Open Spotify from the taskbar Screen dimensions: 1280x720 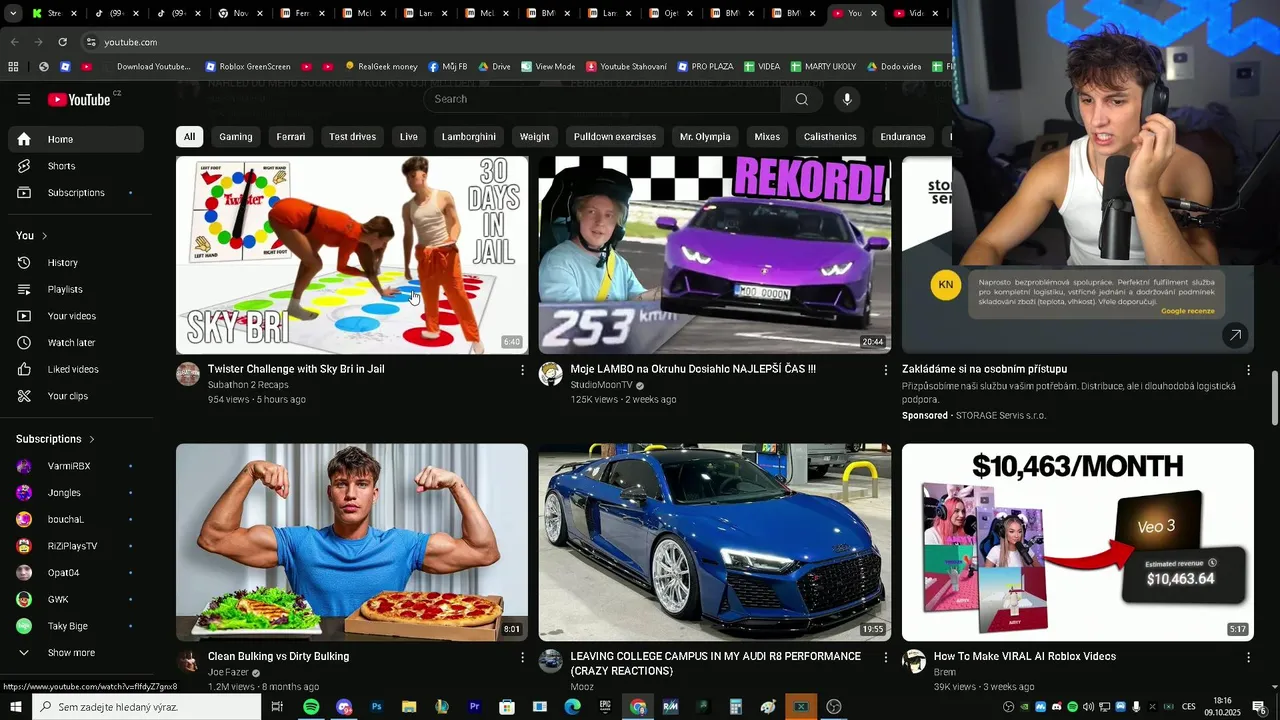coord(311,707)
